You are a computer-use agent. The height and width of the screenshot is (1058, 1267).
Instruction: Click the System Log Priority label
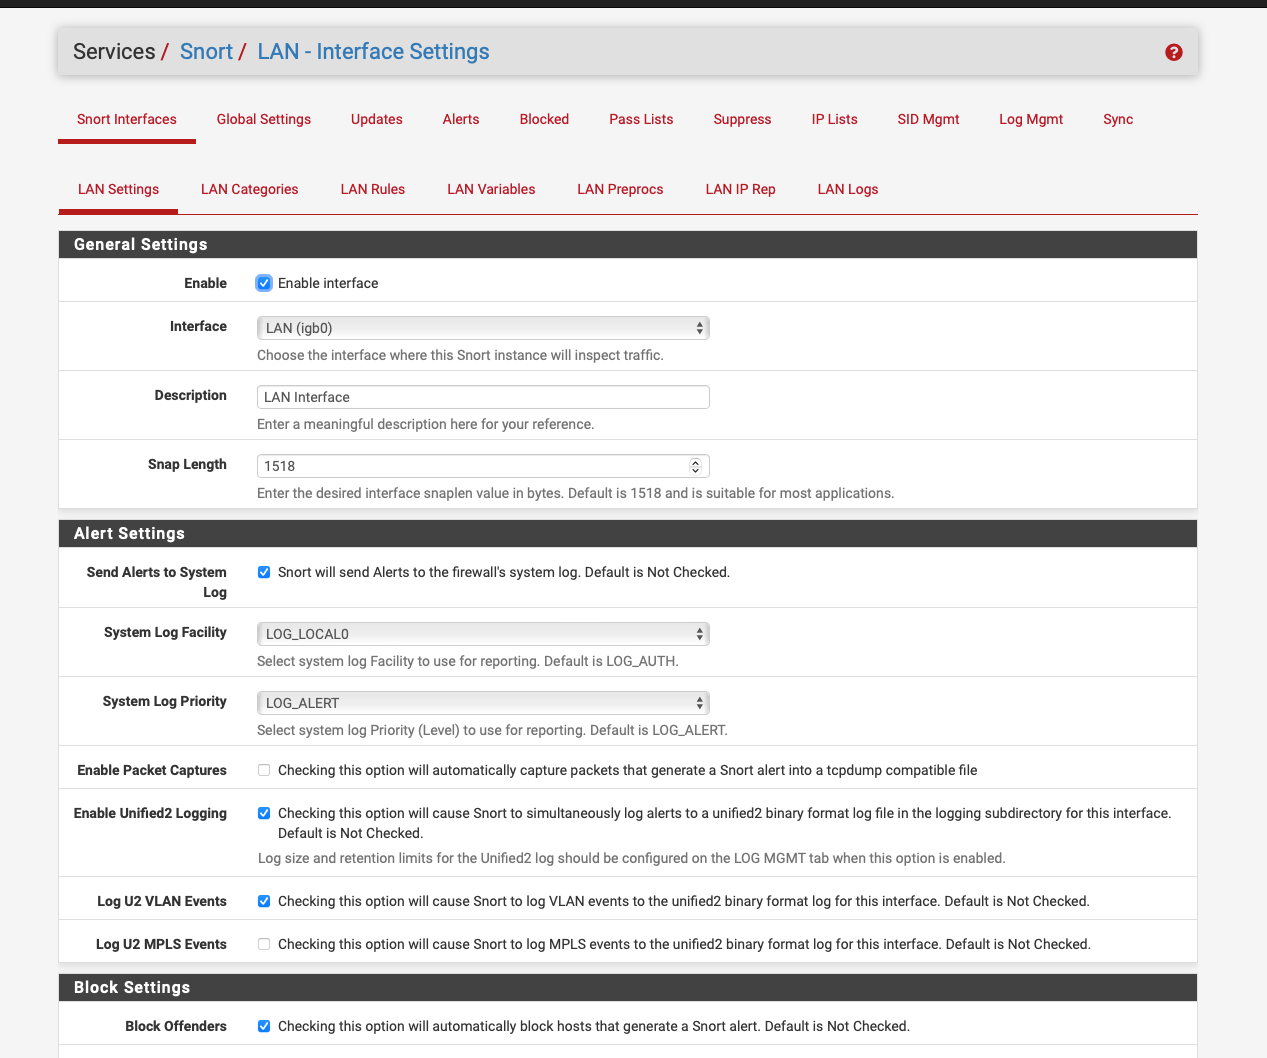click(x=165, y=701)
